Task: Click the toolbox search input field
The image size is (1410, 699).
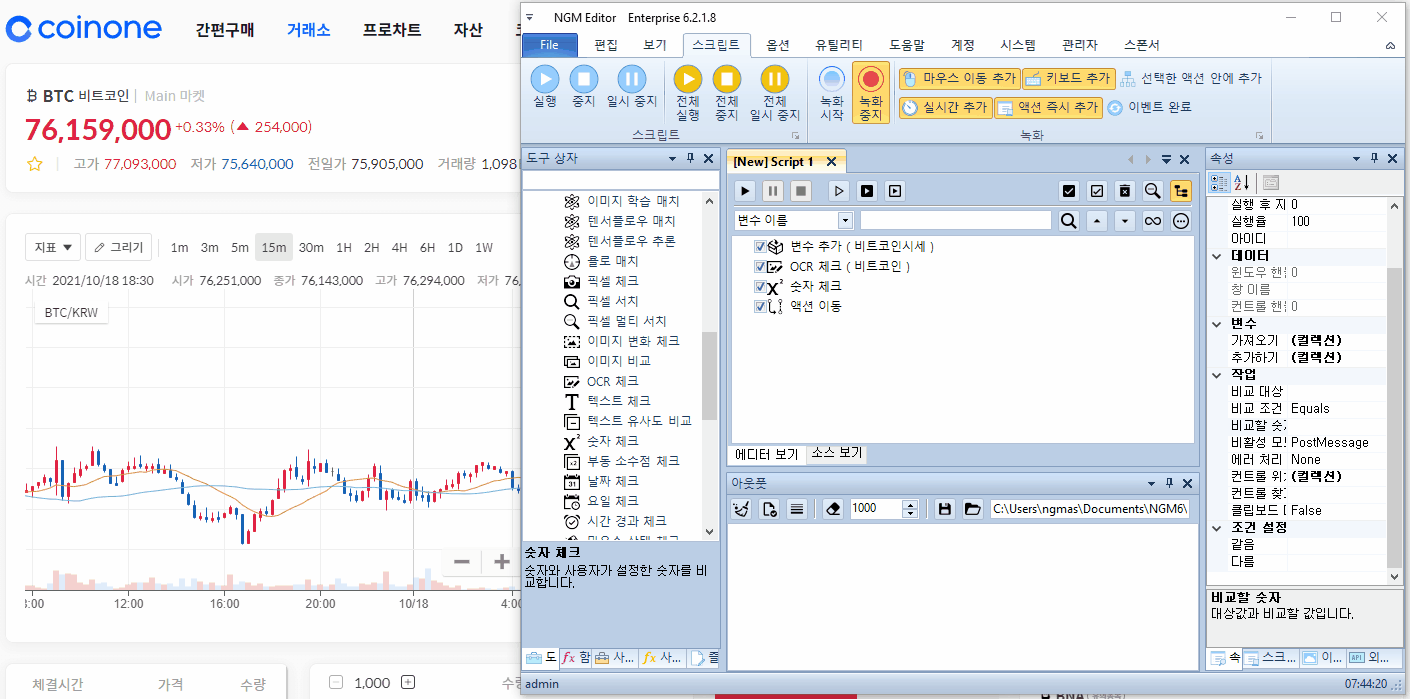Action: pos(621,181)
